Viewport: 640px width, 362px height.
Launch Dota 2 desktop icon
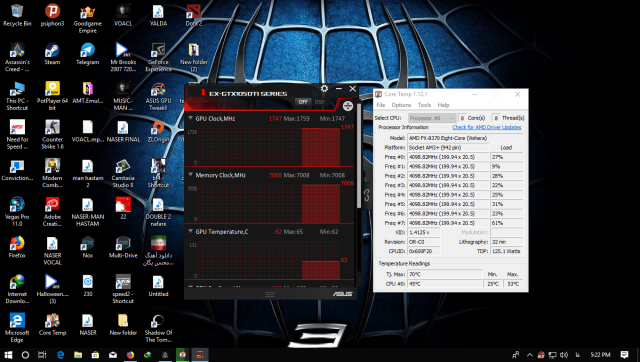click(193, 16)
